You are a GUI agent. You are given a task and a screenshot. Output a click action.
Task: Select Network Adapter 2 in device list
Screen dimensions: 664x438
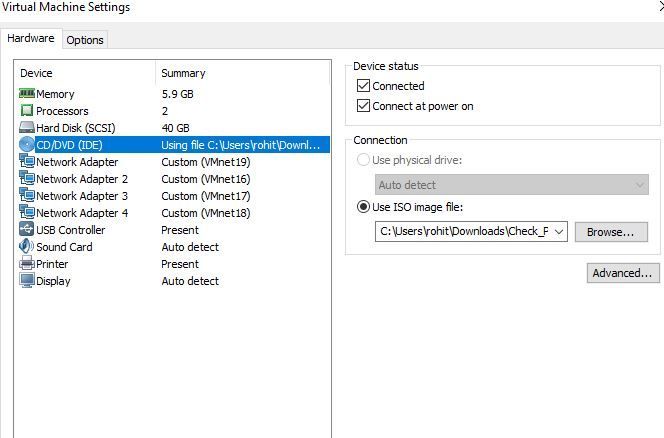(82, 179)
